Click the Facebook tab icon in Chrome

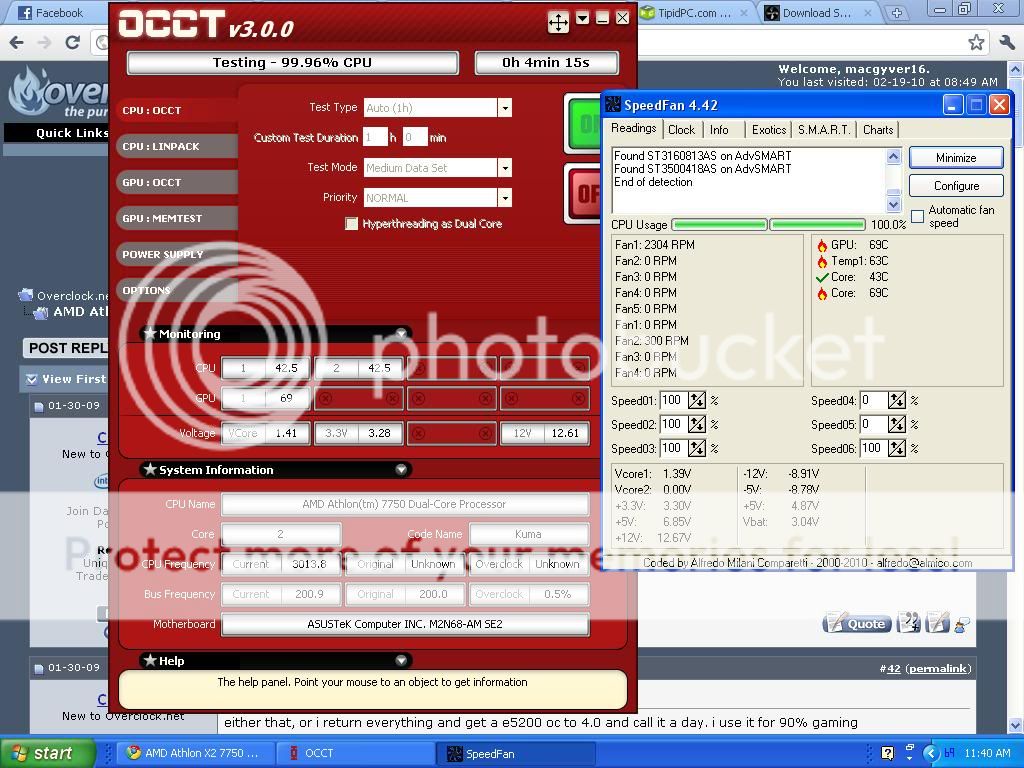[x=25, y=13]
